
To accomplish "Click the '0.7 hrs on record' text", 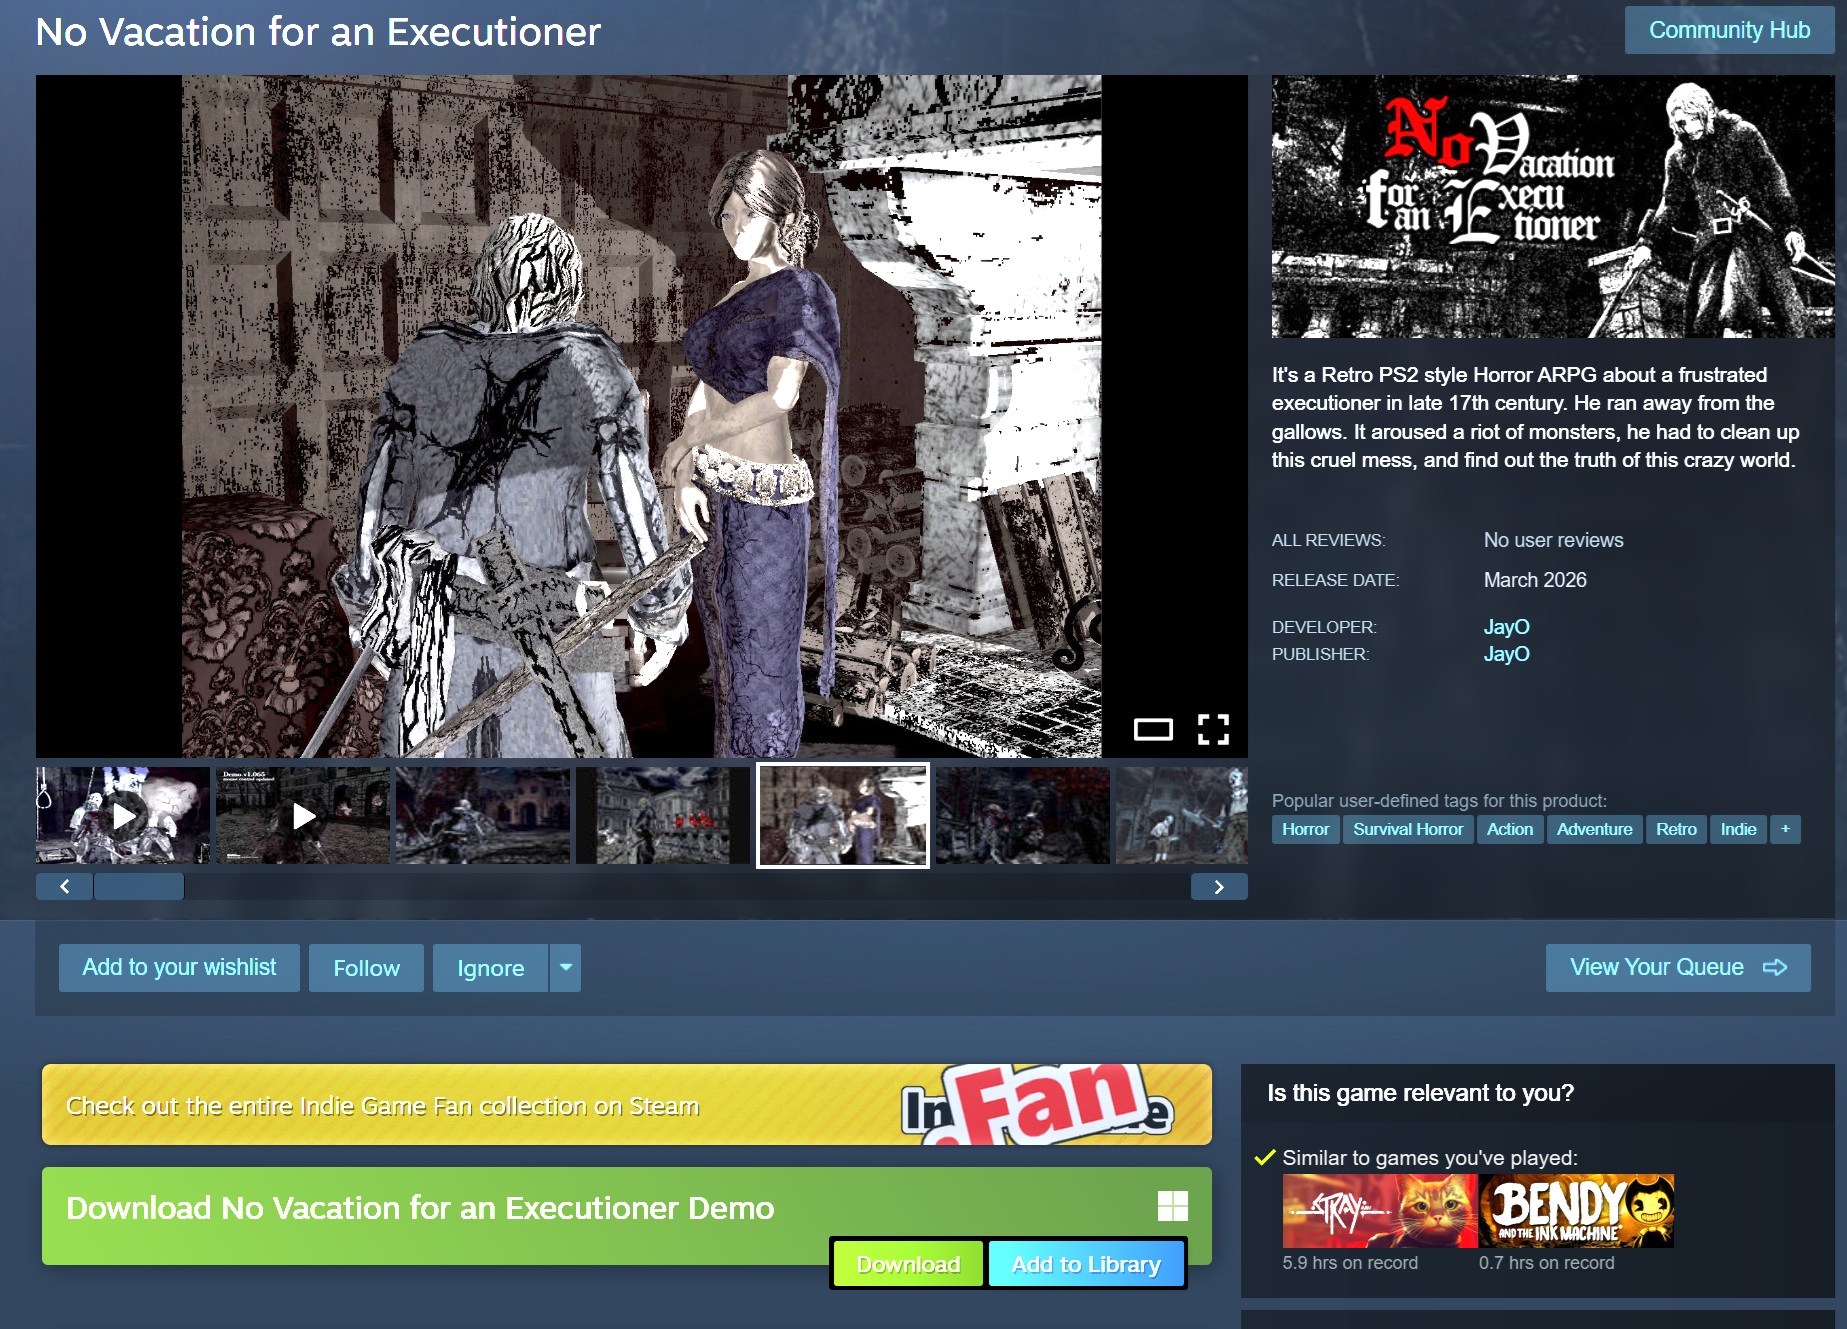I will tap(1547, 1263).
